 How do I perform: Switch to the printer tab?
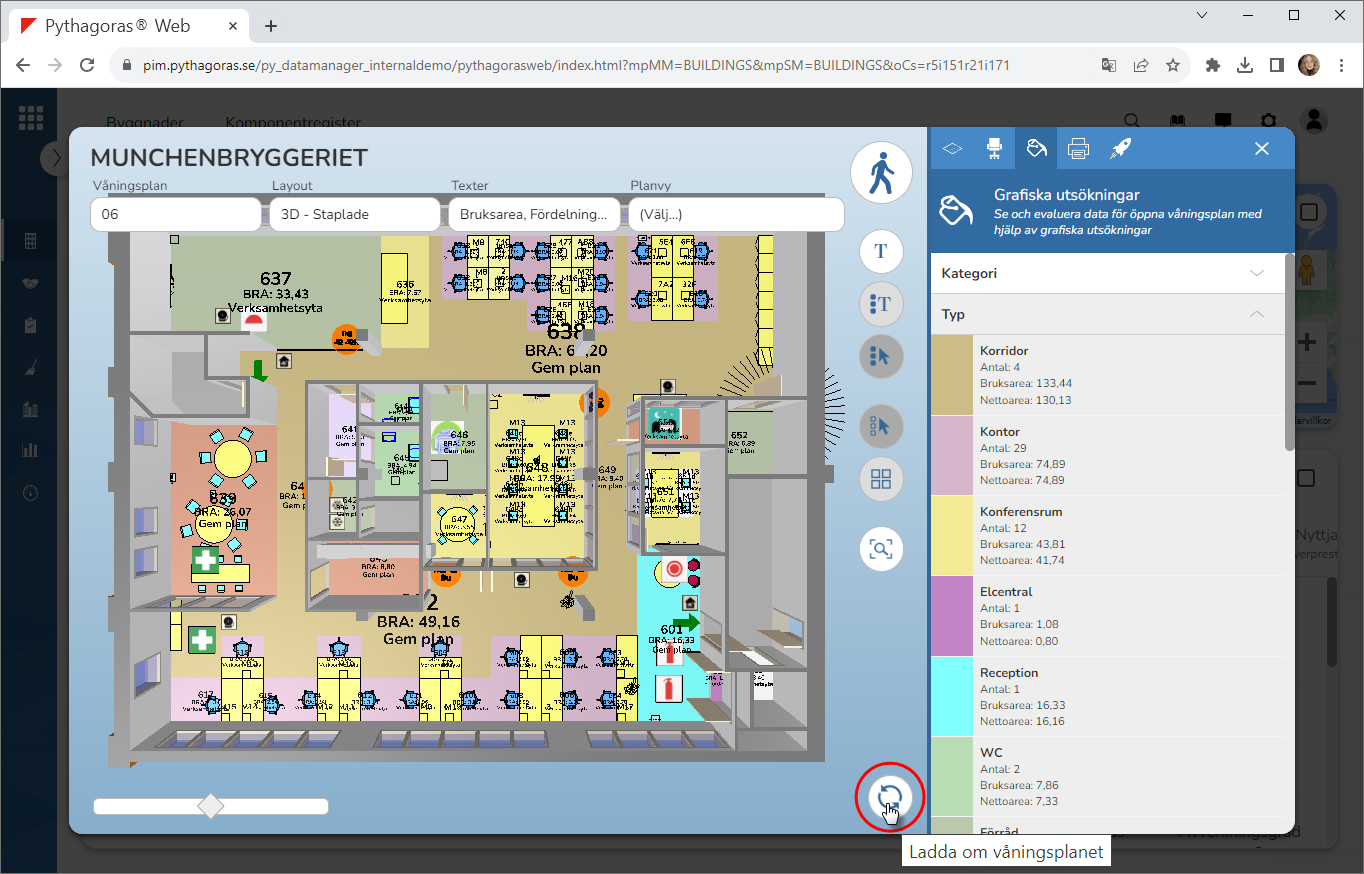1078,148
